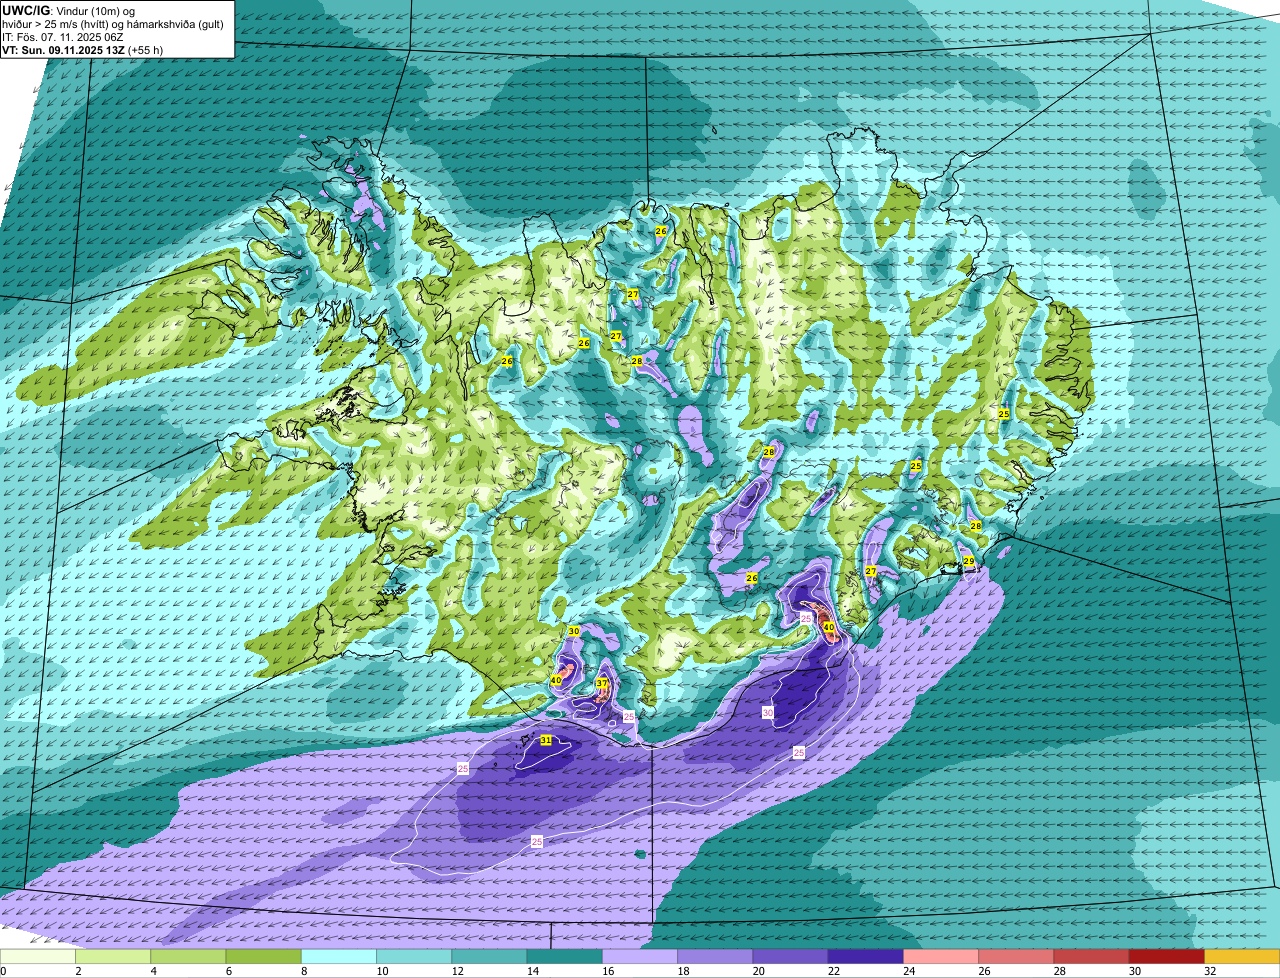Click the yellow "40" label left of the 37
Screen dimensions: 1280x978
(x=556, y=681)
